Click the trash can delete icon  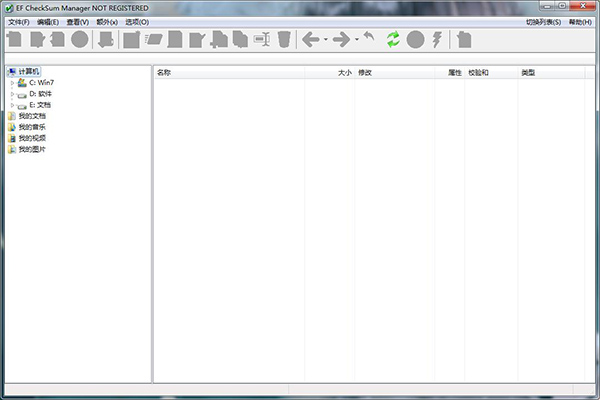(284, 39)
